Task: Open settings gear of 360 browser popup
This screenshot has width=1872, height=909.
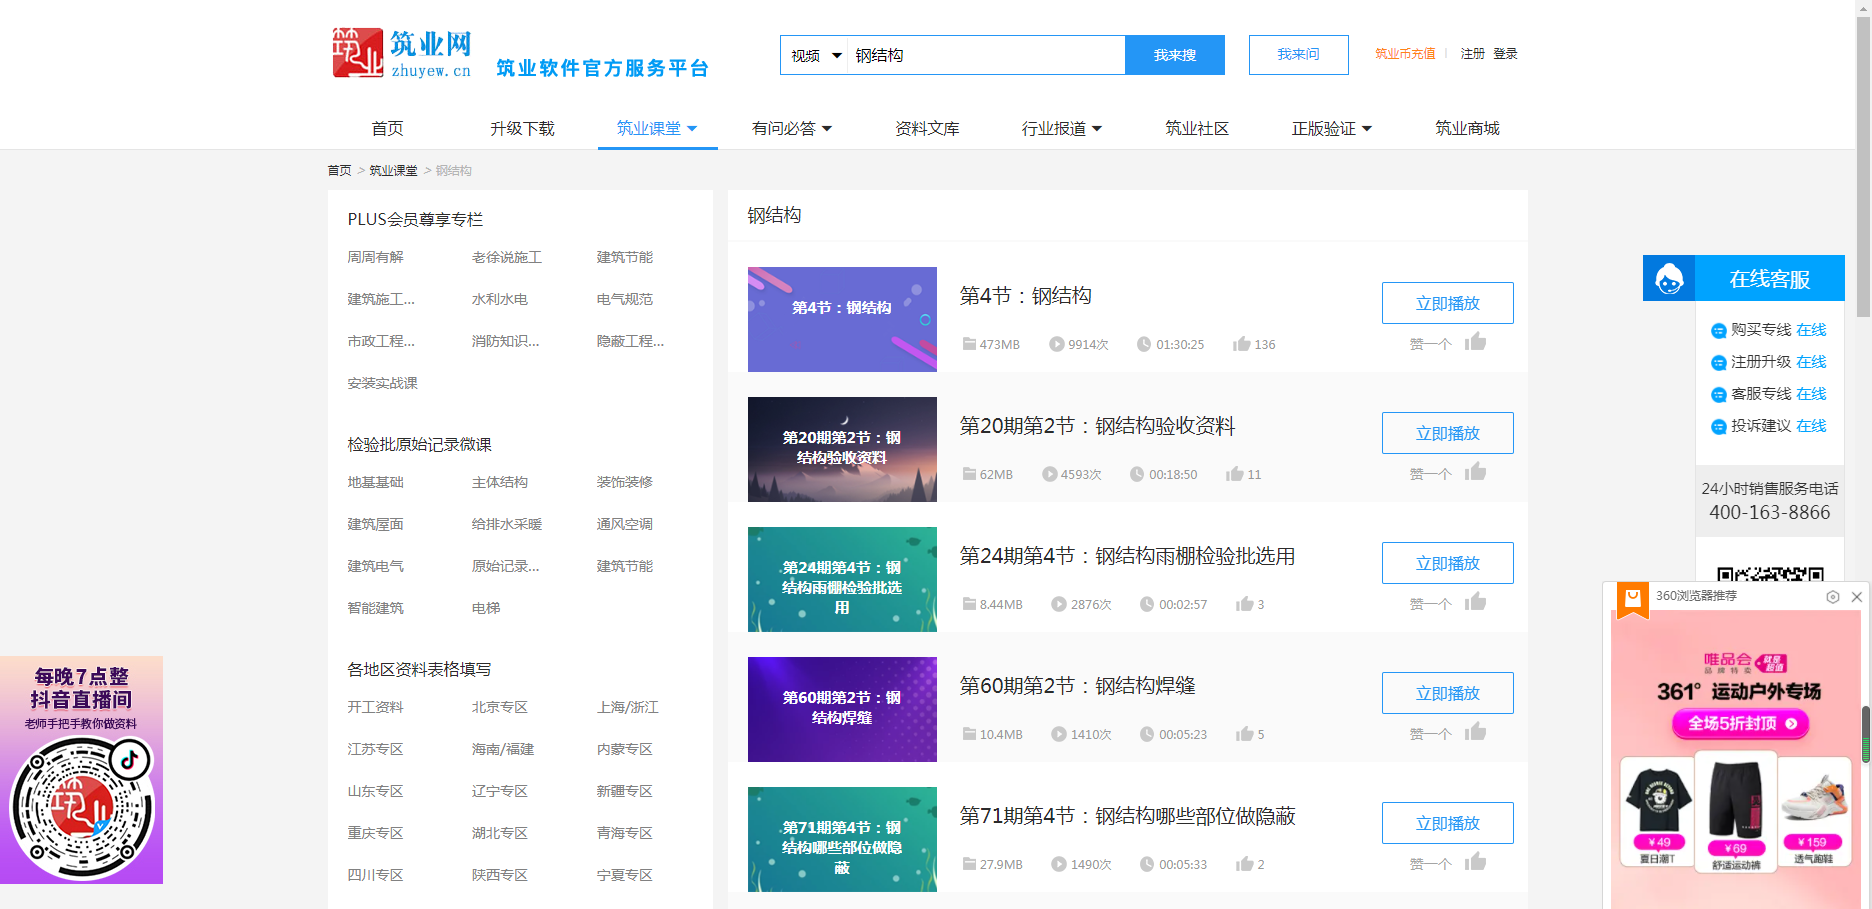Action: 1833,597
